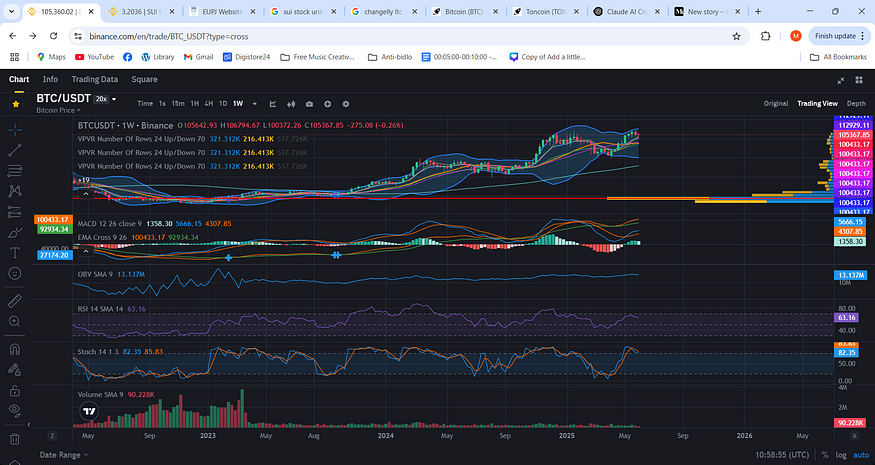Collapse the drawing toolbar side arrow

point(29,425)
